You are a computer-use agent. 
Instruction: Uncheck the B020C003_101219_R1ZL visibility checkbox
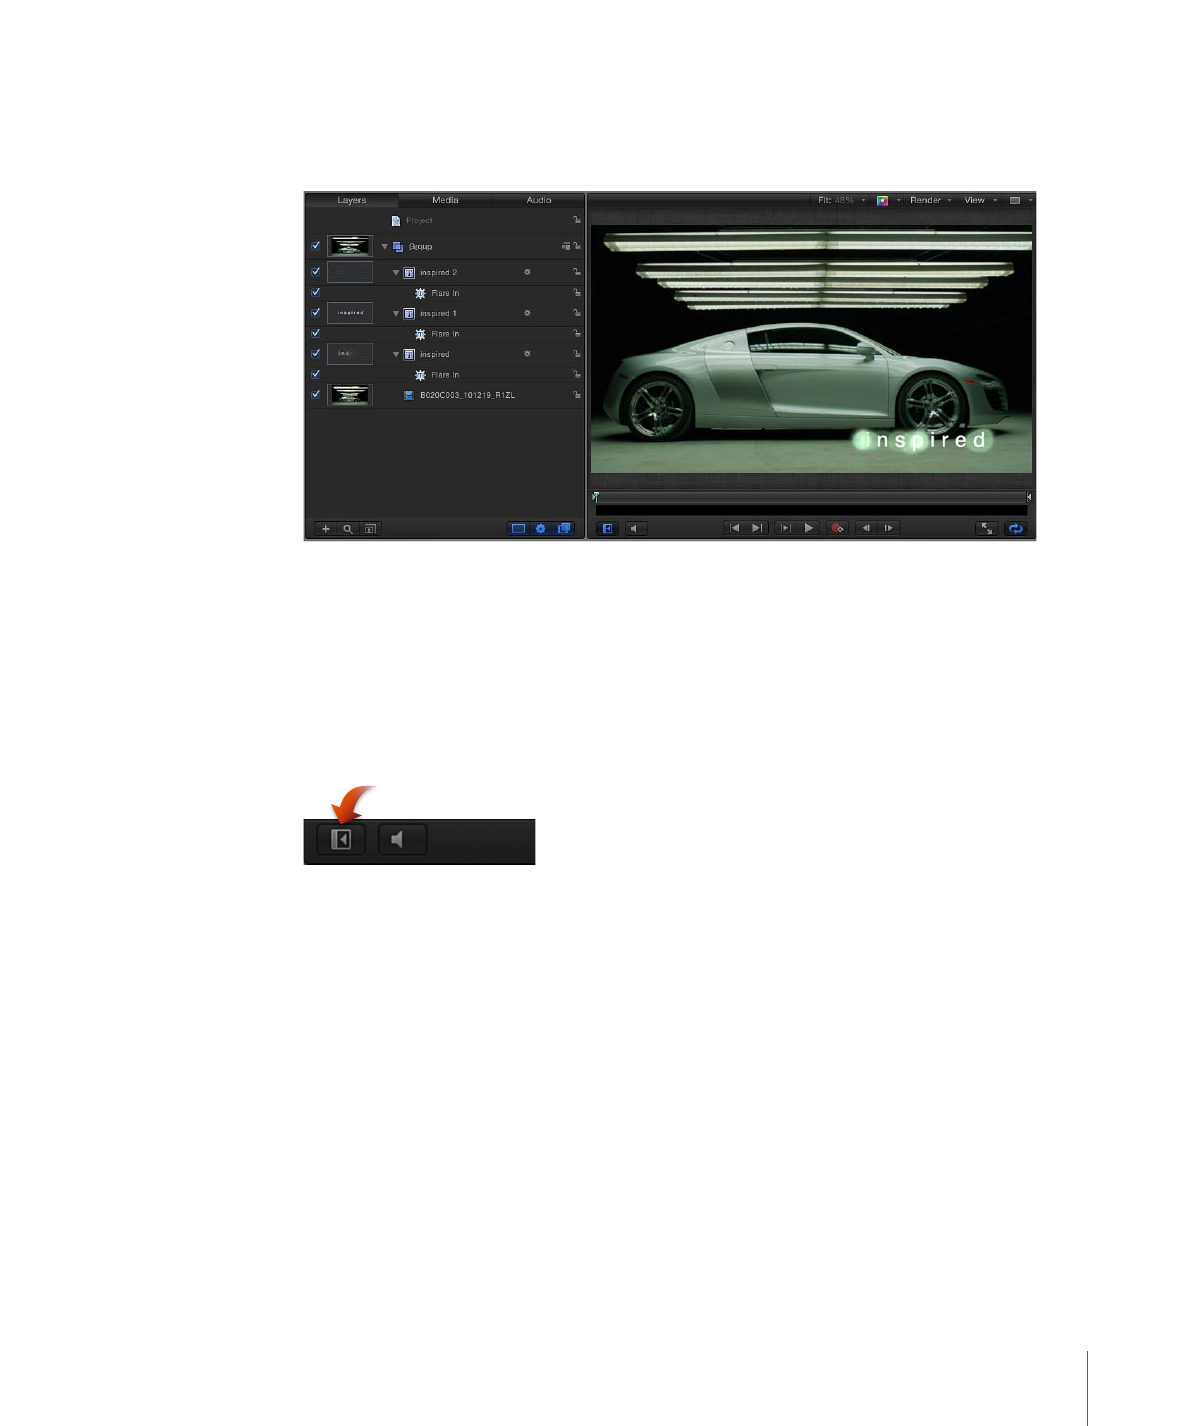pyautogui.click(x=316, y=395)
